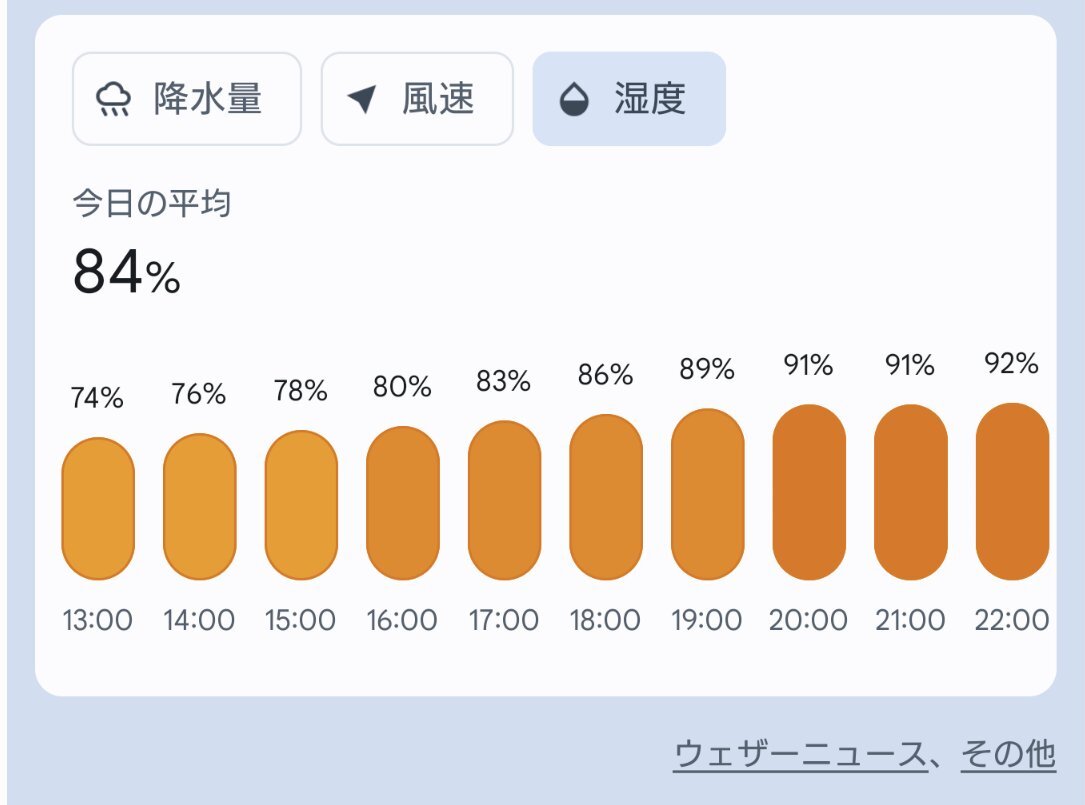Select the 湿度 tab
1085x805 pixels.
tap(629, 99)
